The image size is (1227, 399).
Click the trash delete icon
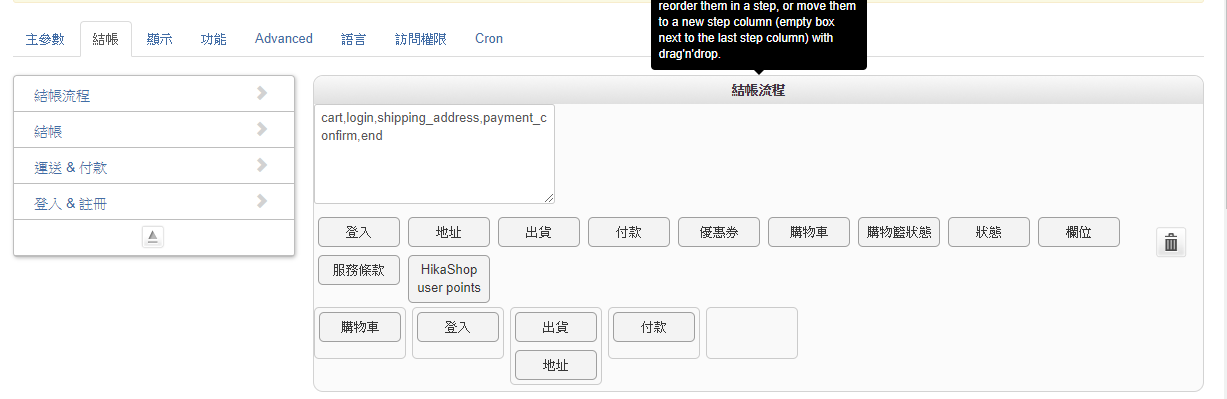(x=1171, y=242)
